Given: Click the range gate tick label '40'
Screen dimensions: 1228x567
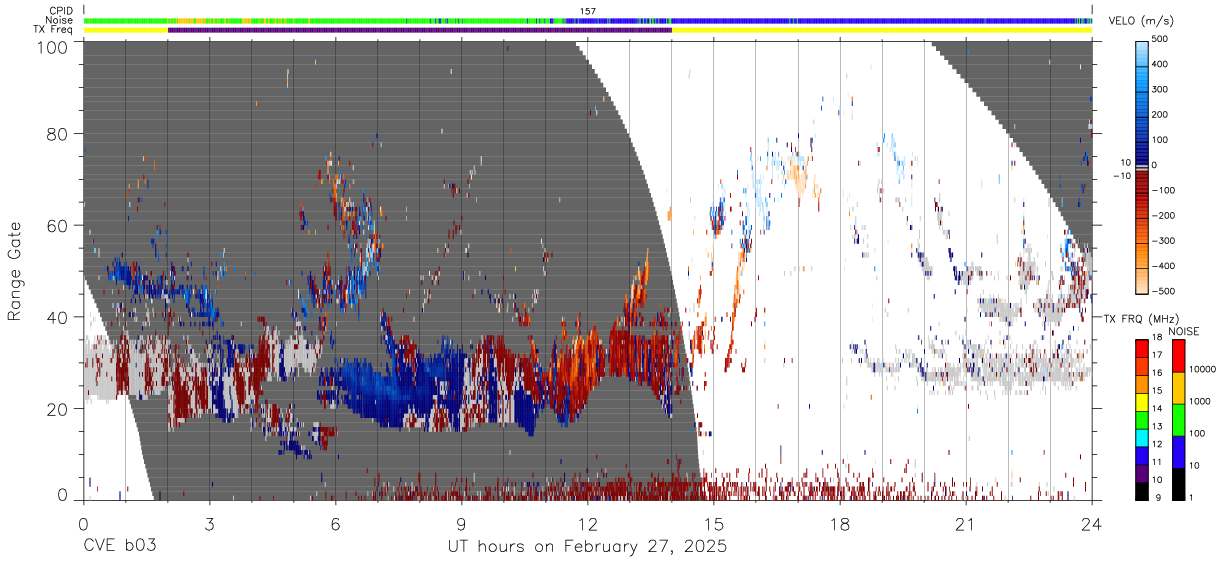Looking at the screenshot, I should tap(56, 317).
